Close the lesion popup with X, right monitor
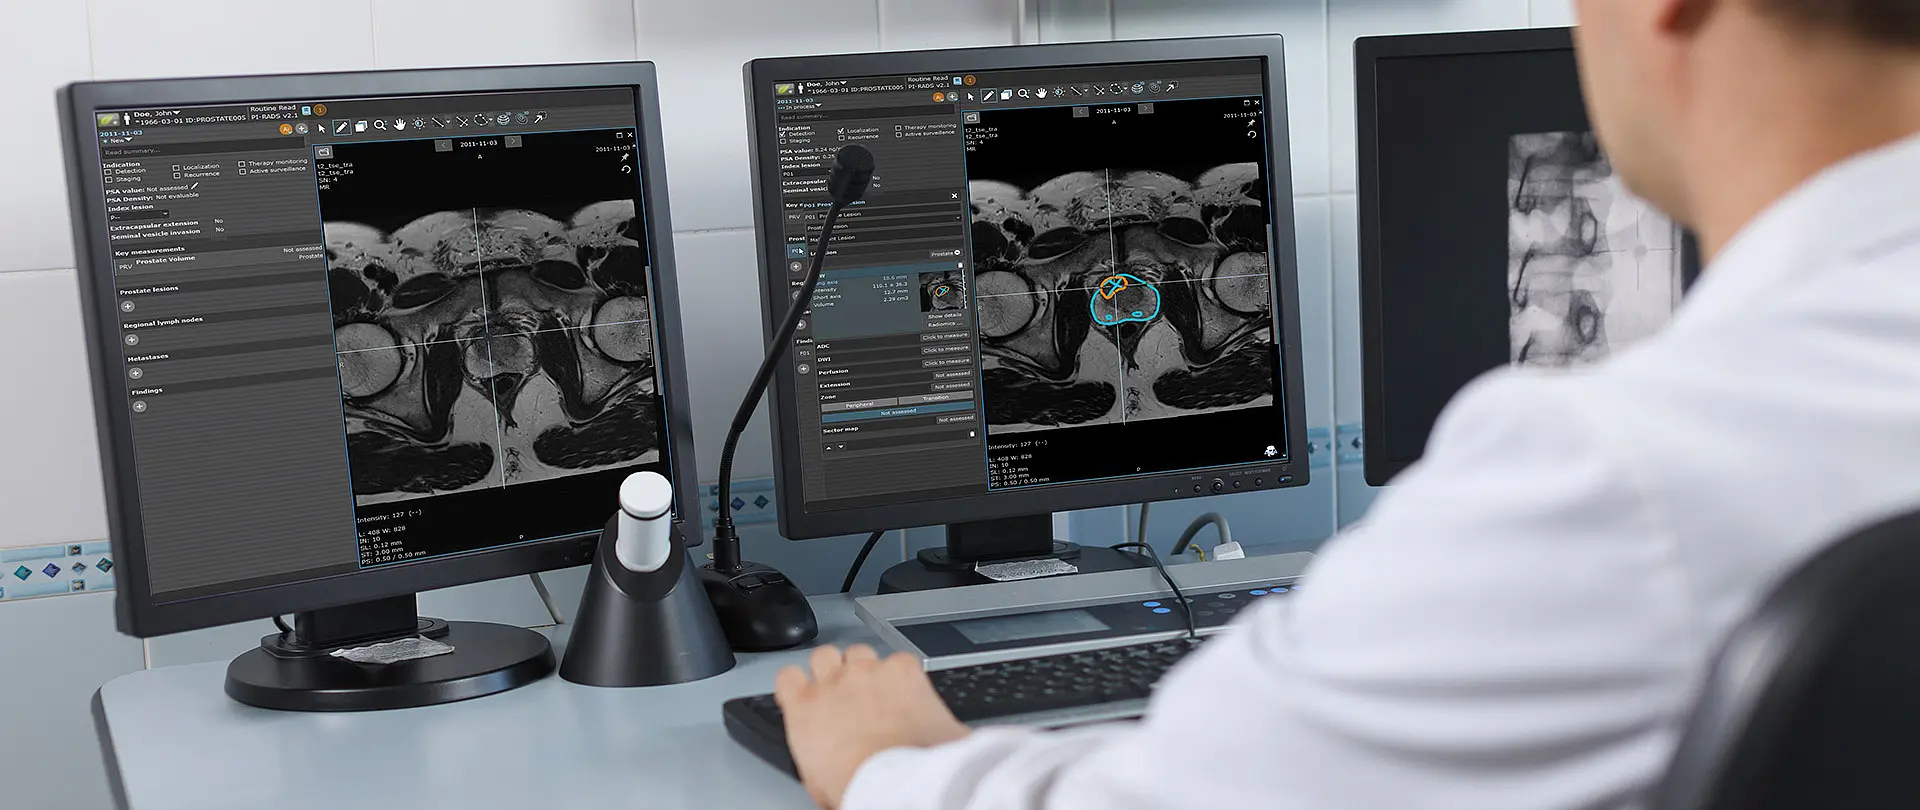 (x=954, y=196)
